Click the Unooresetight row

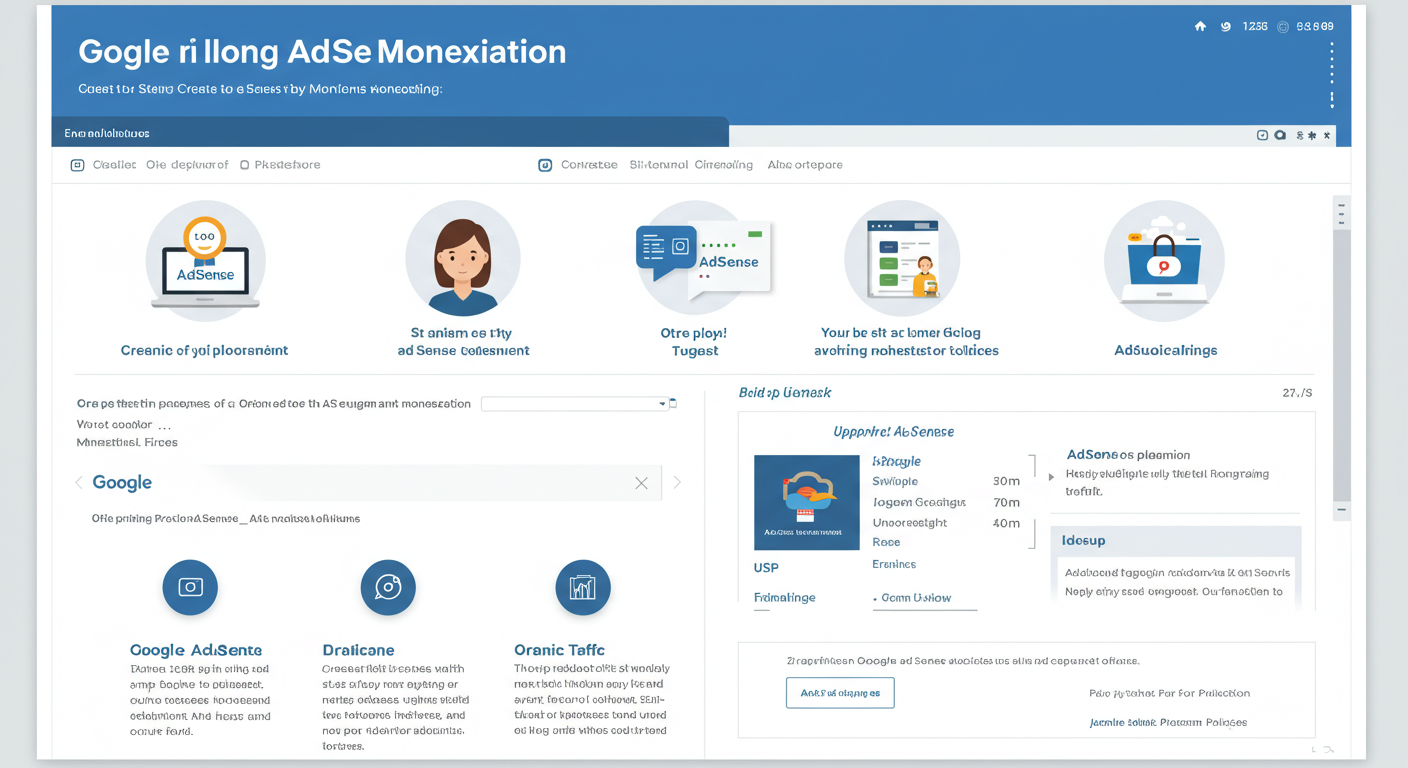[909, 523]
